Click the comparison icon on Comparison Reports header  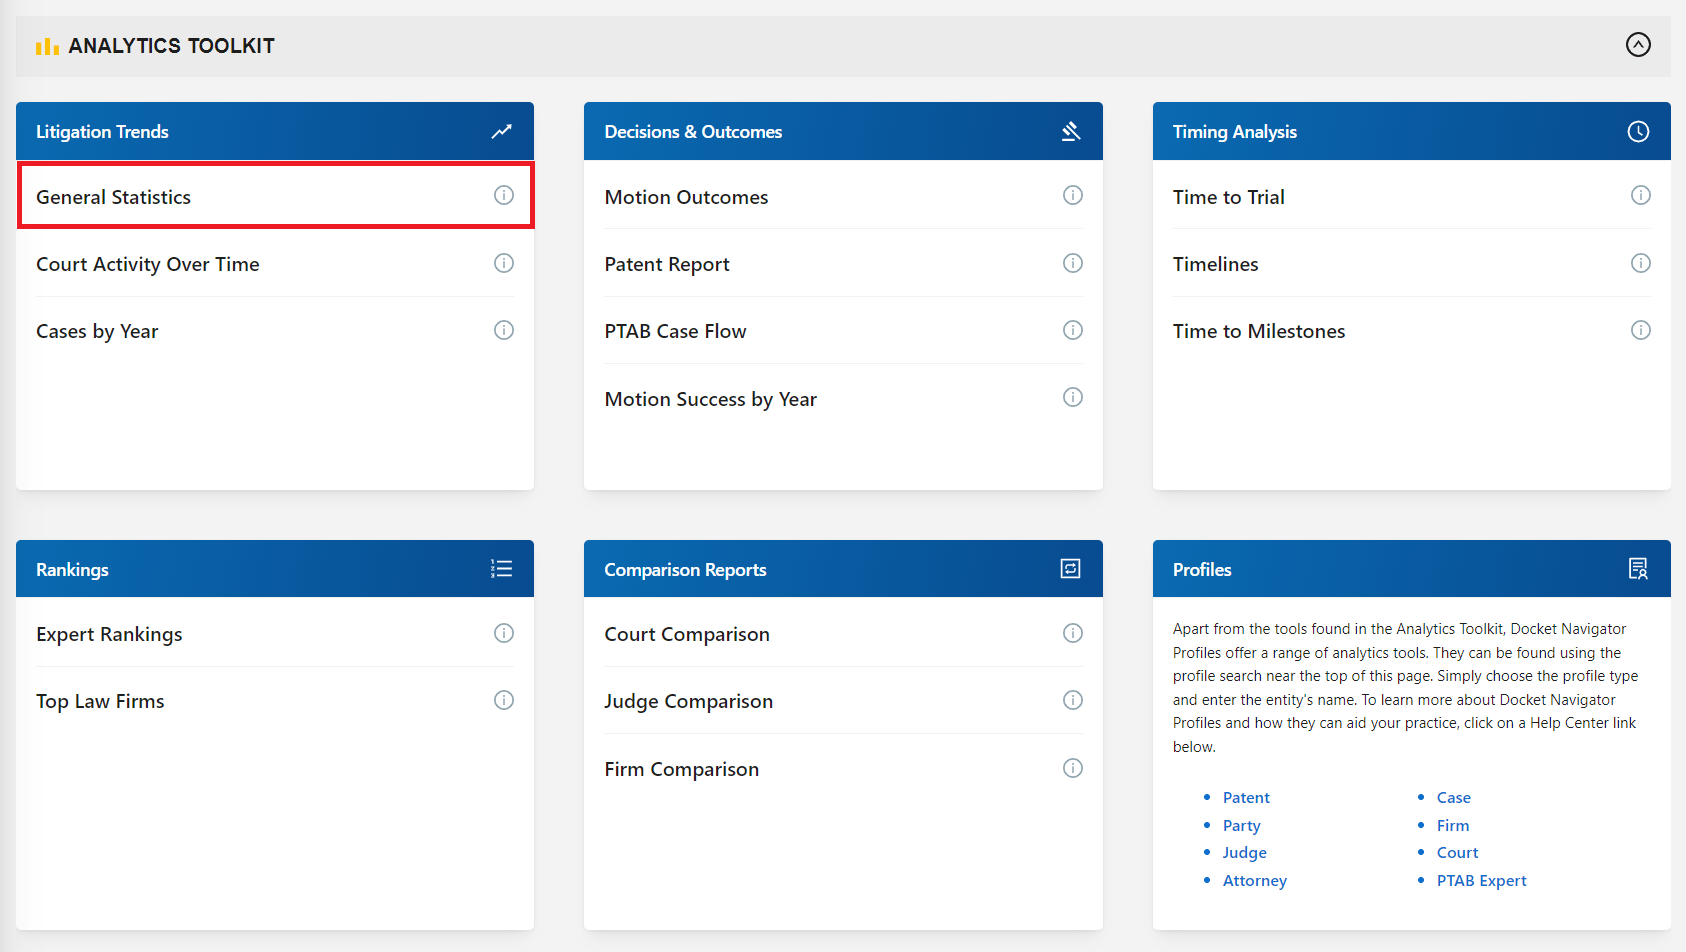pos(1071,568)
